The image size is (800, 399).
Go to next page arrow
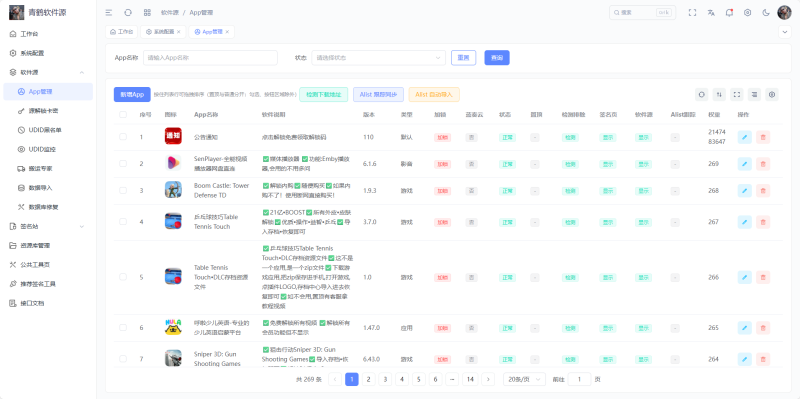pos(488,379)
